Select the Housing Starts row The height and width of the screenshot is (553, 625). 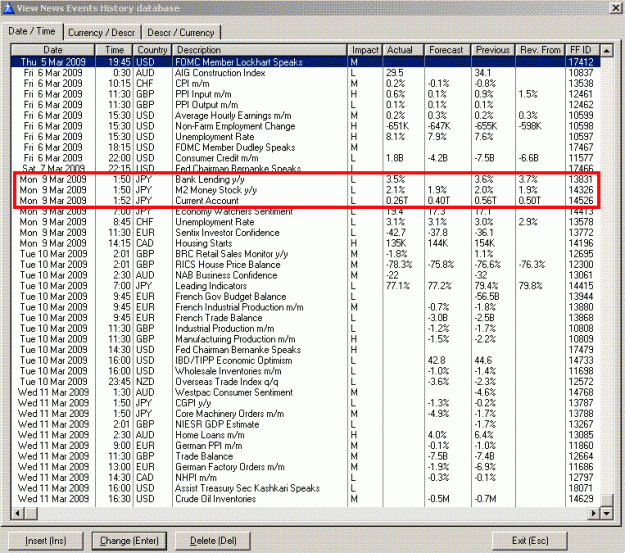[x=306, y=243]
